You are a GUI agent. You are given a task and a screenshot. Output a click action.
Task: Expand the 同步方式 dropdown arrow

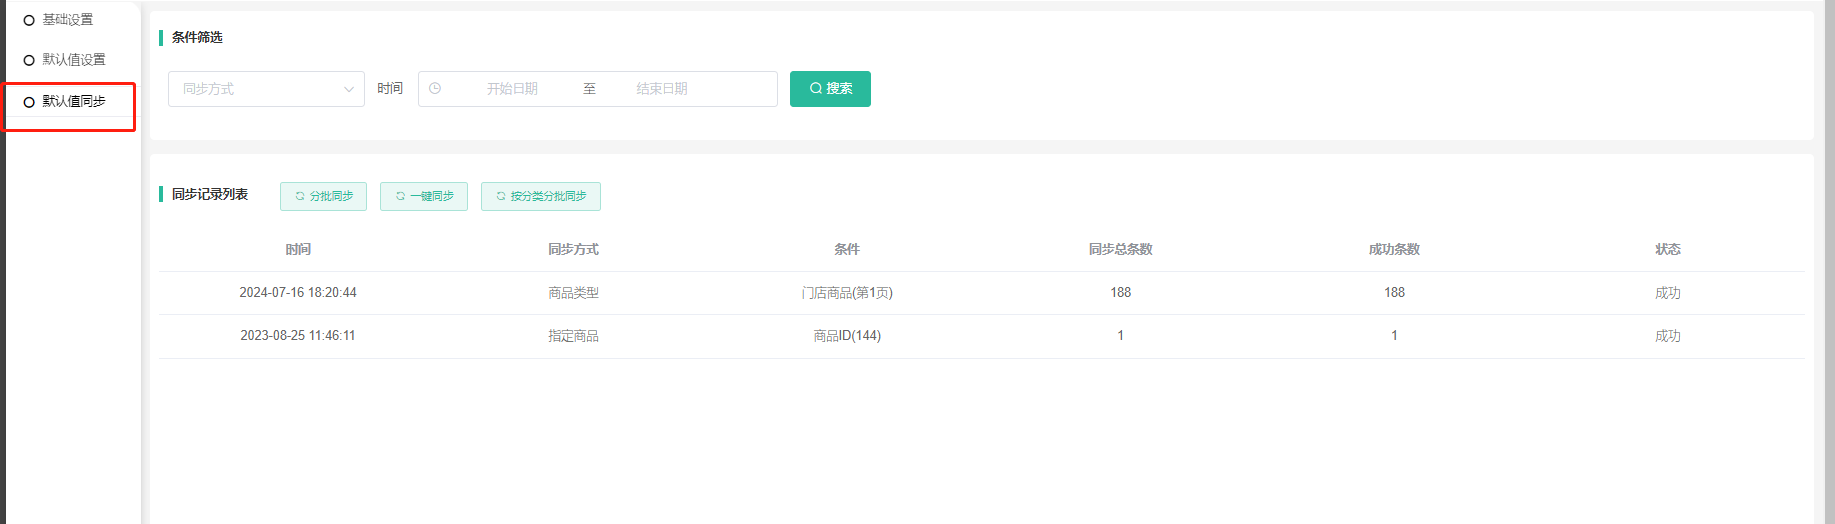[x=349, y=89]
